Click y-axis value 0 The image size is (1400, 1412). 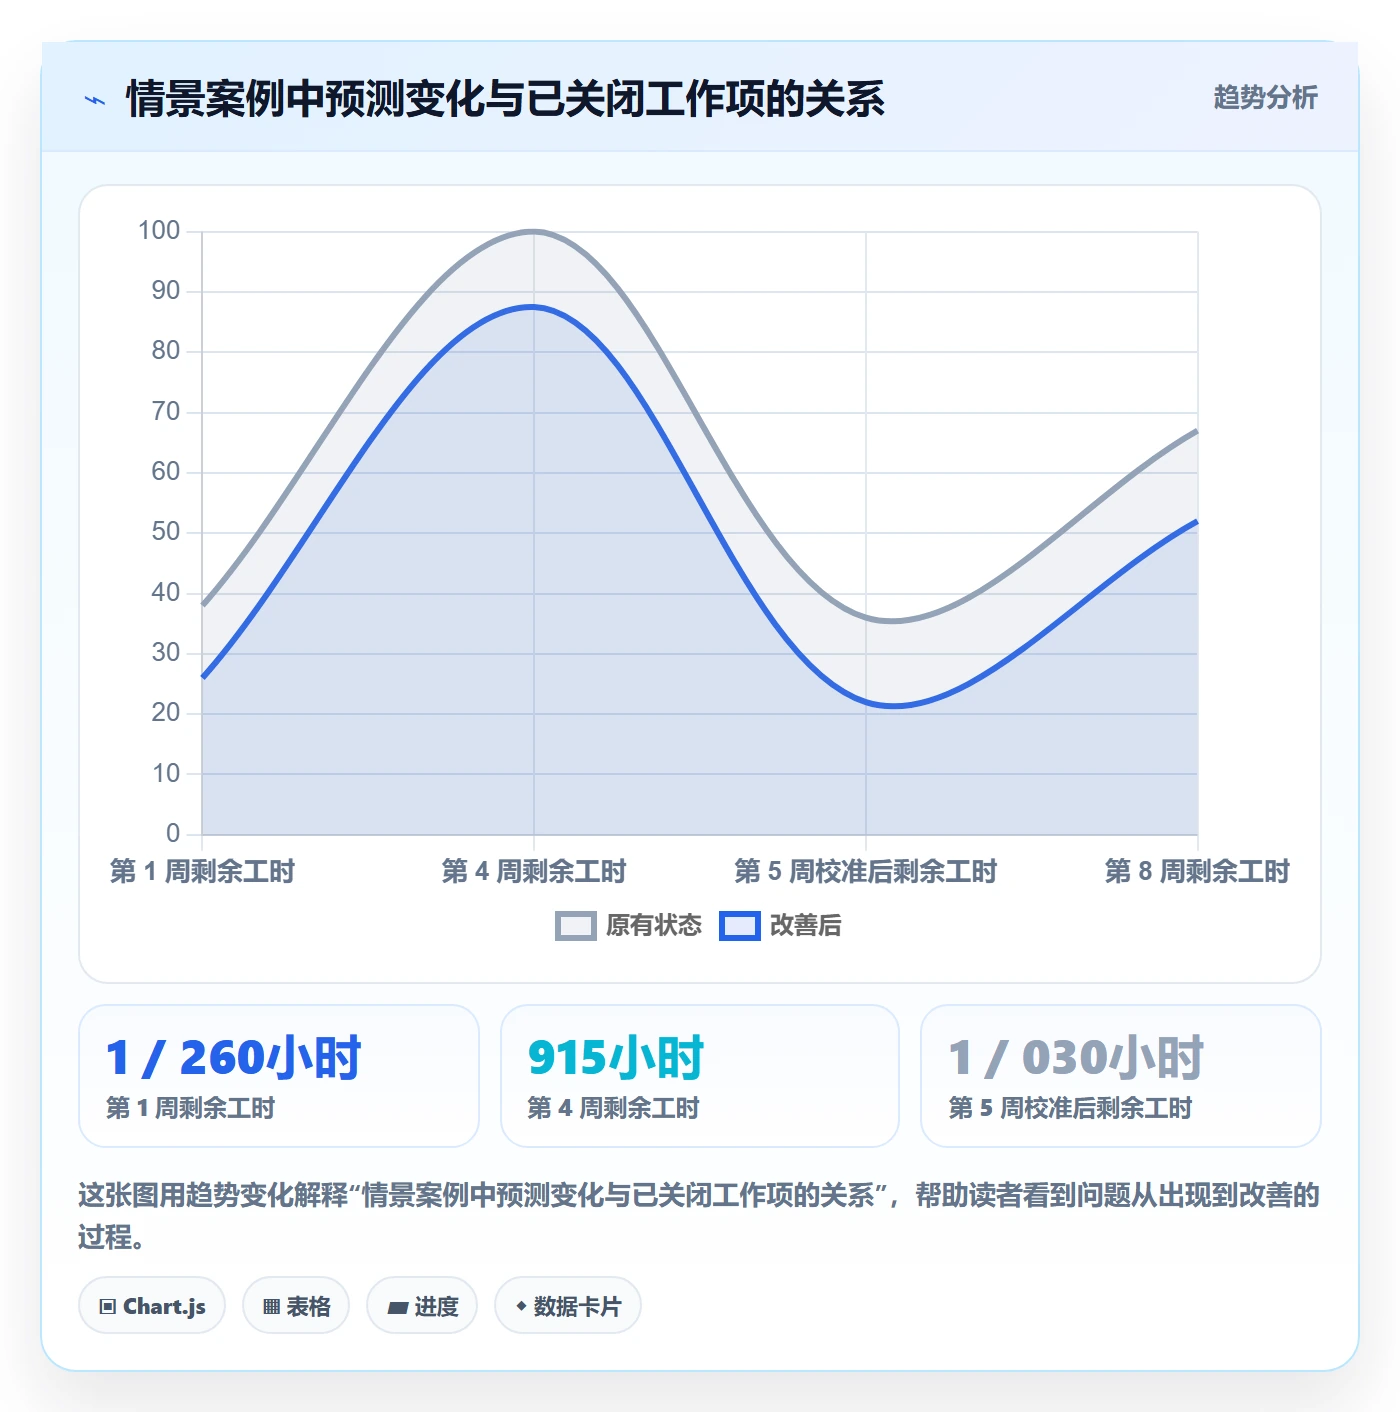tap(173, 833)
